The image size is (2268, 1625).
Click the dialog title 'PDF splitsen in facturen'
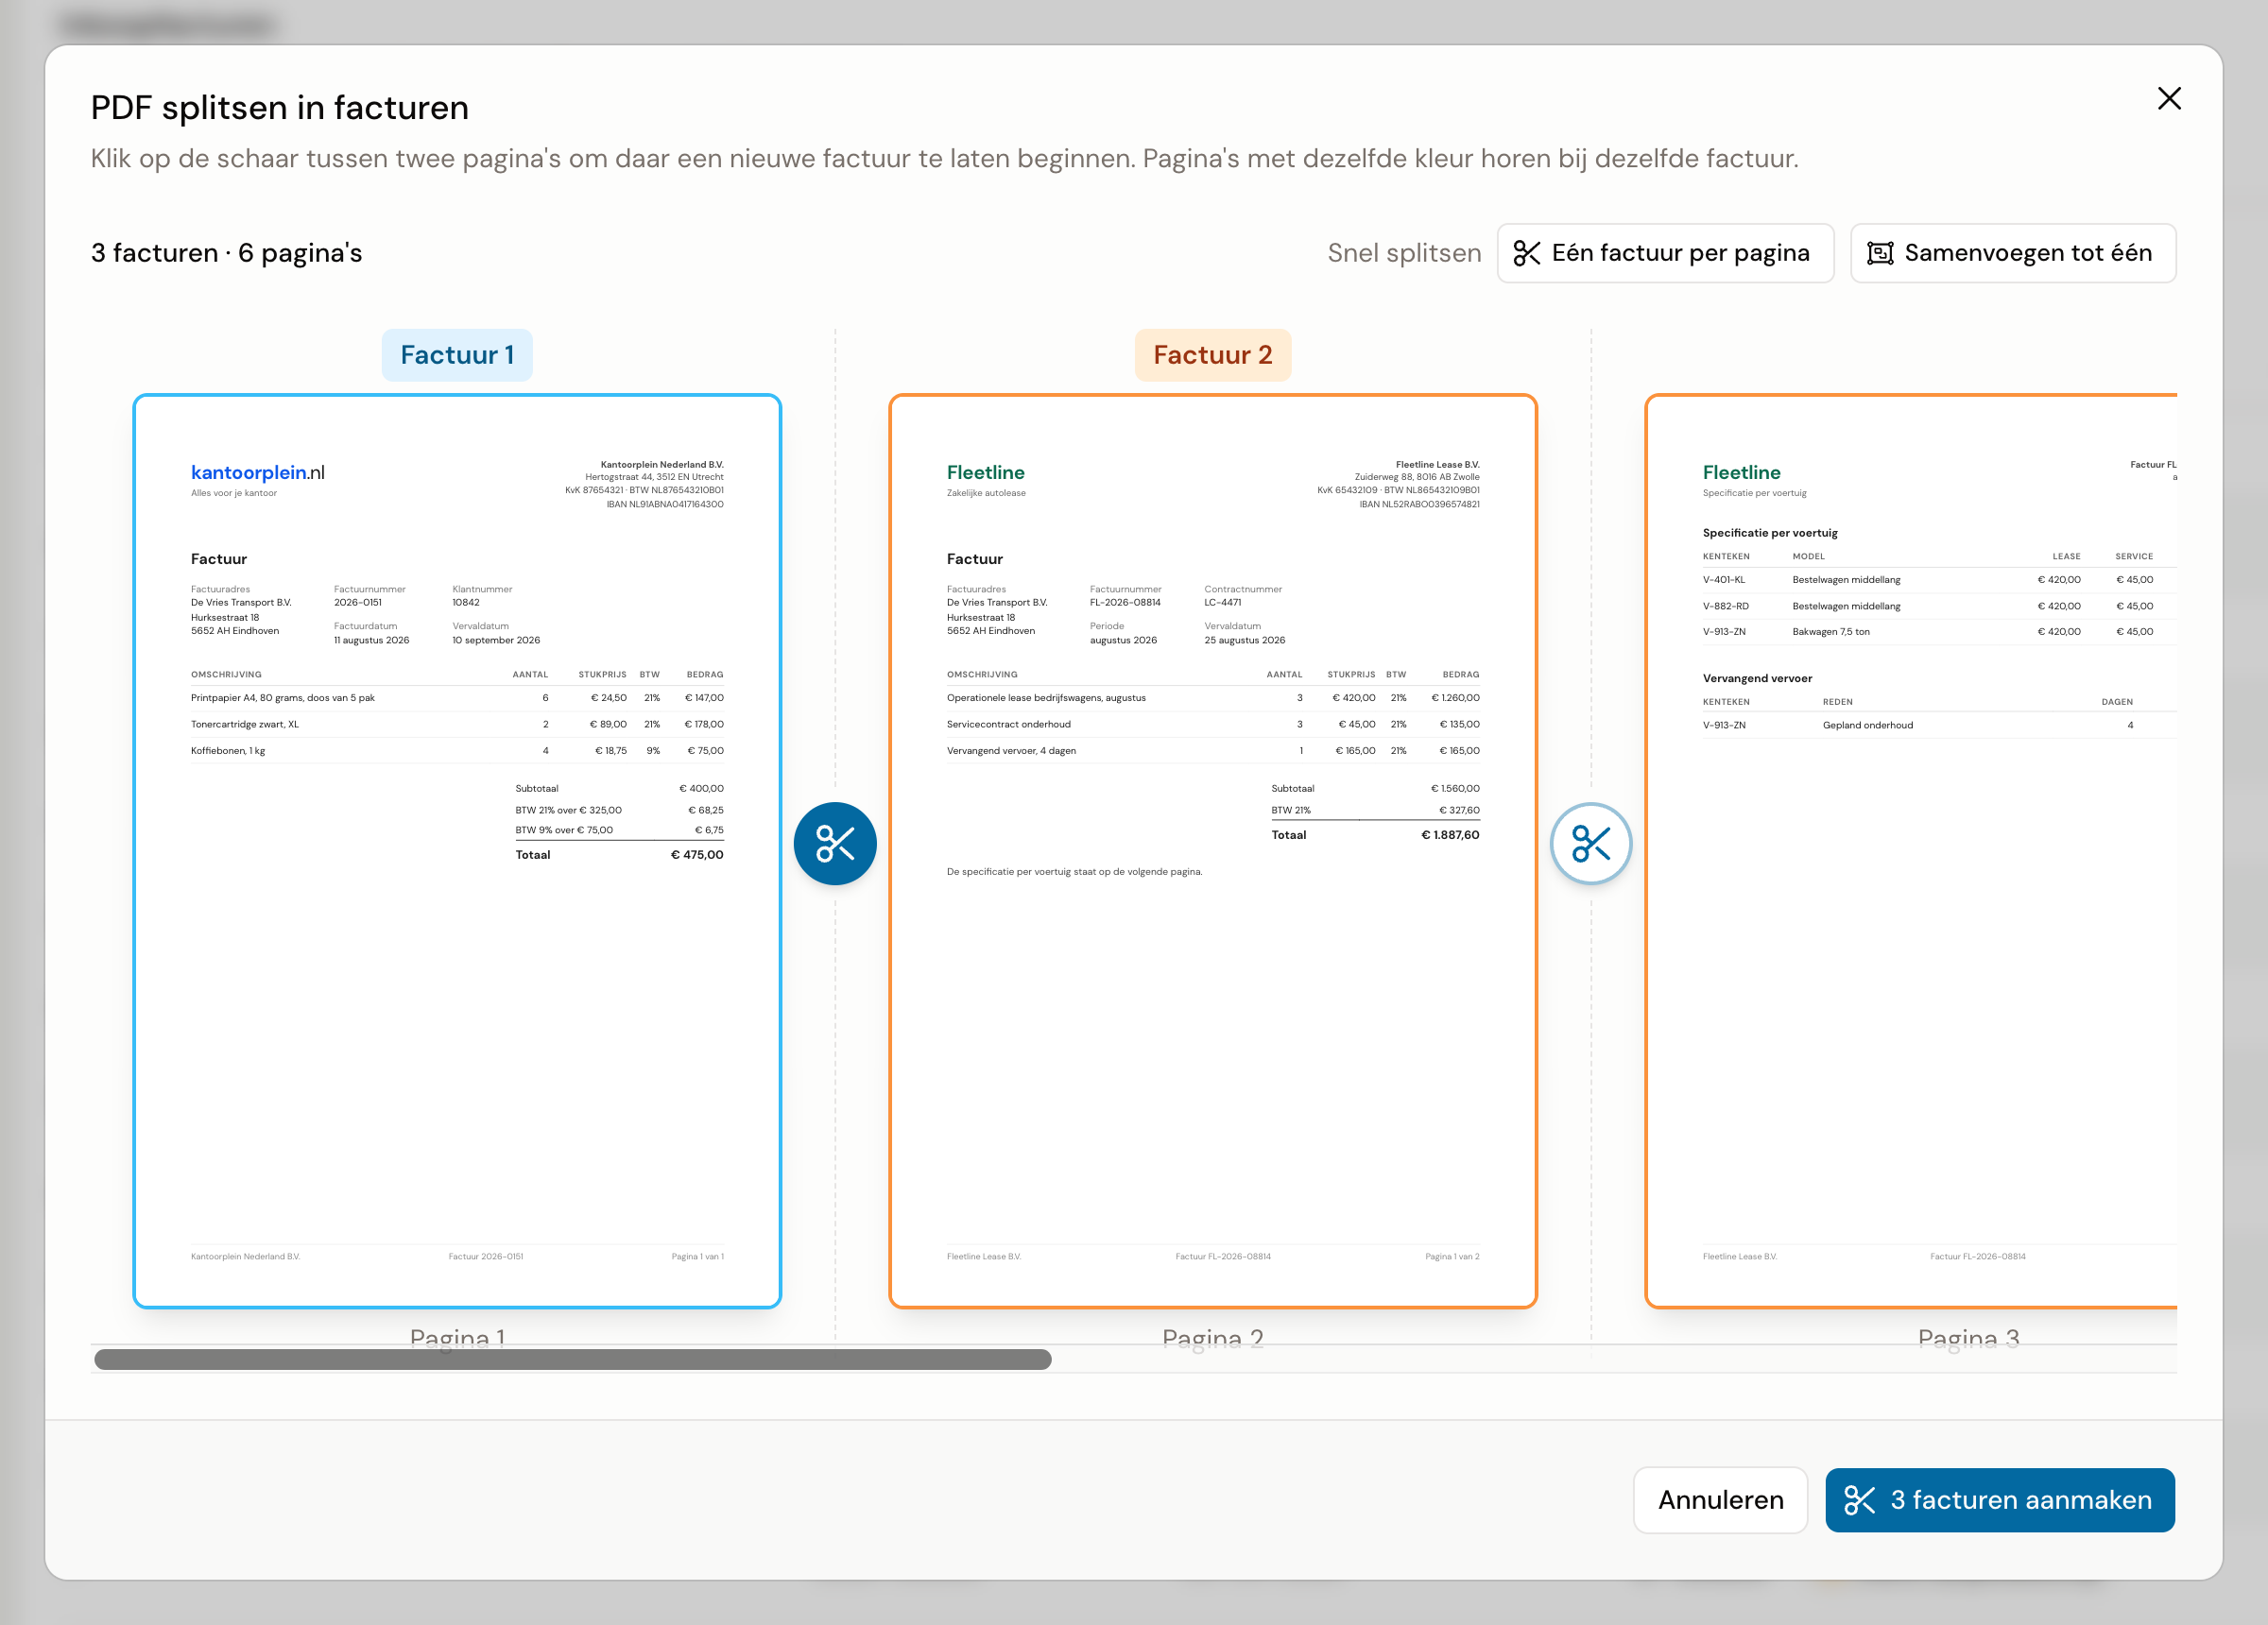click(x=280, y=107)
